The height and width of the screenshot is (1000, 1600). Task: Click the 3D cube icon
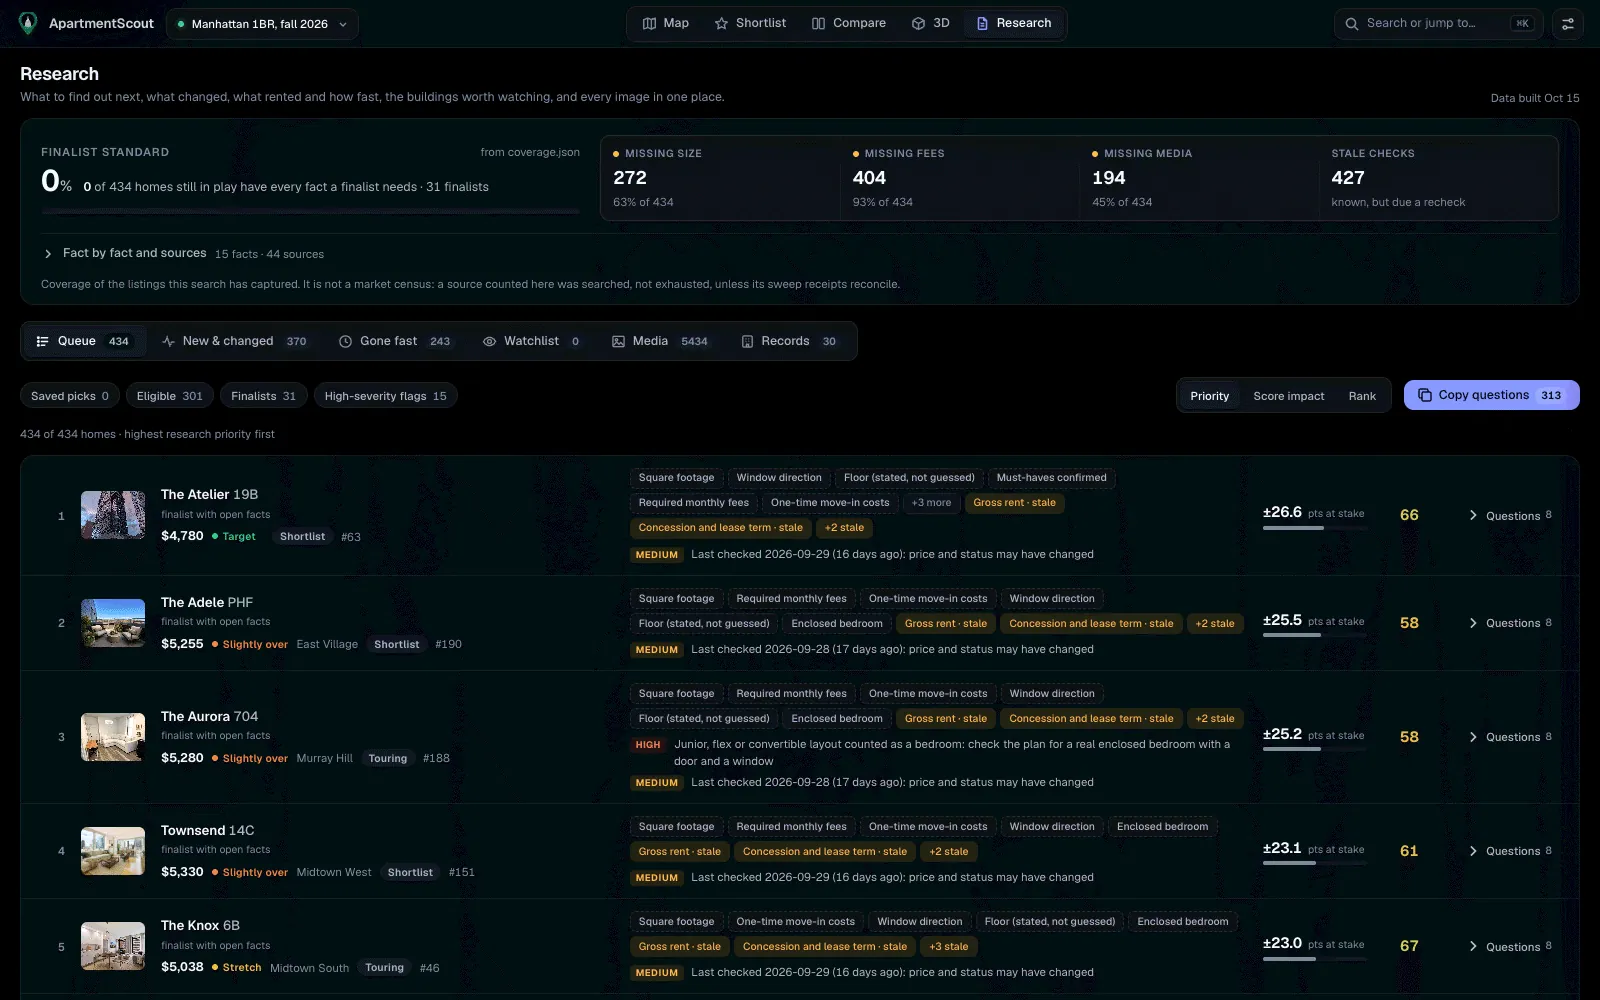[x=918, y=23]
